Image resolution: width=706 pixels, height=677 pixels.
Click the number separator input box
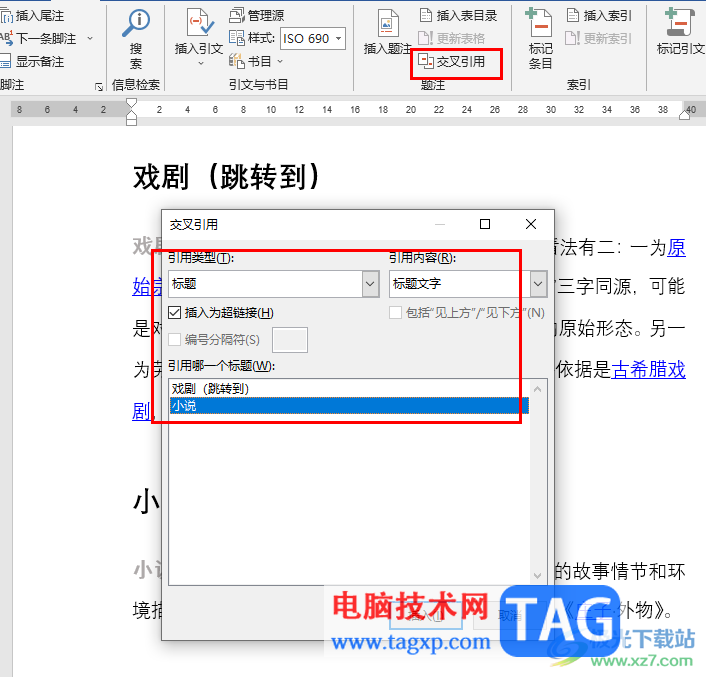(290, 340)
